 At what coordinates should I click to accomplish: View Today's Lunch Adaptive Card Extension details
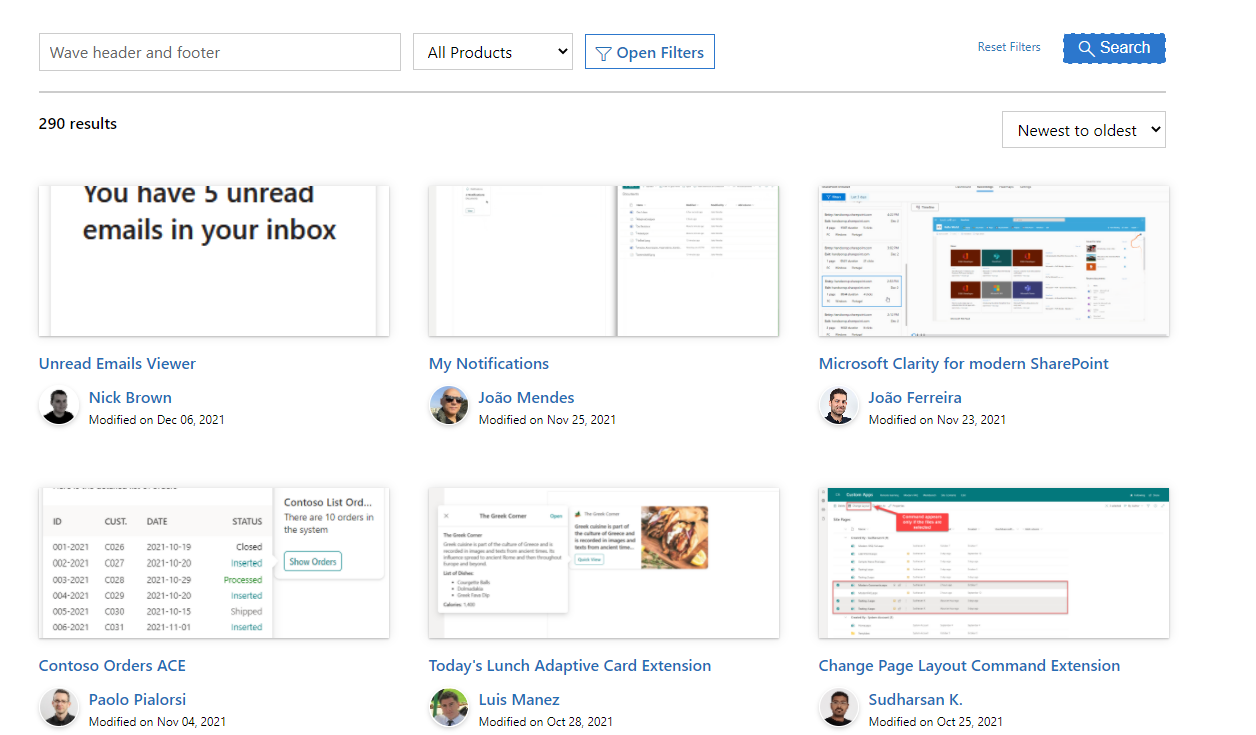click(570, 665)
